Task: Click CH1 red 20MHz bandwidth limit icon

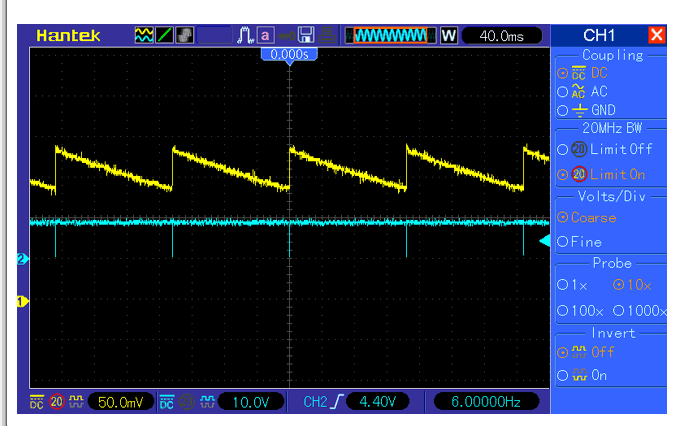Action: coord(57,402)
